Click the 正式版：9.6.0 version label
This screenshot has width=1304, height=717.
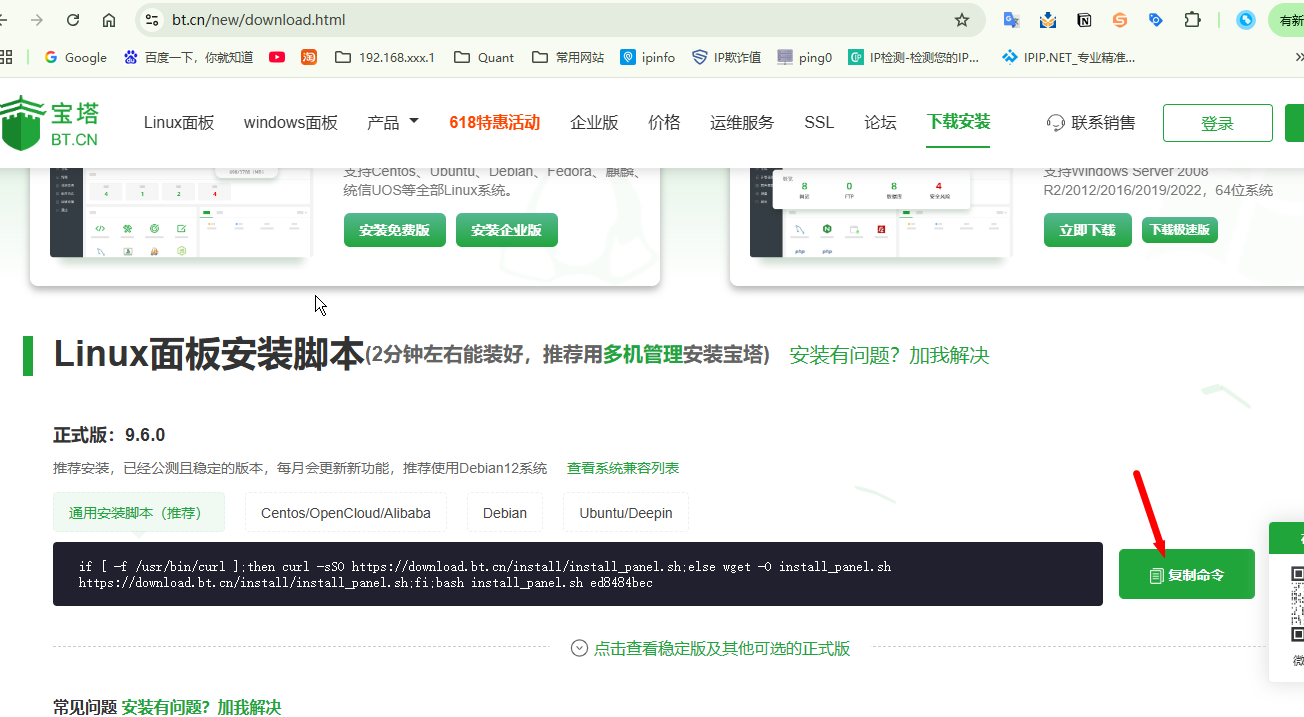[109, 435]
